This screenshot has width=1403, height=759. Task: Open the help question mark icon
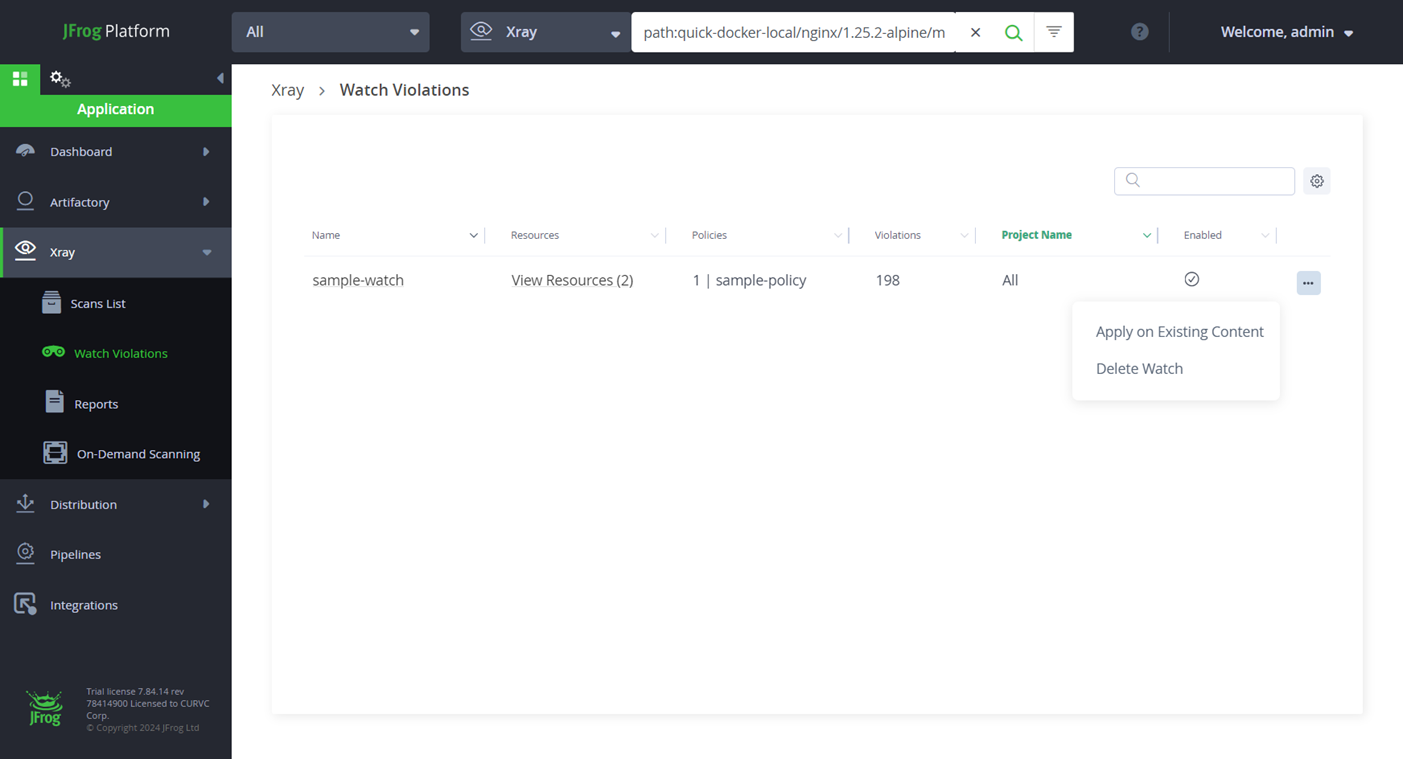tap(1139, 32)
